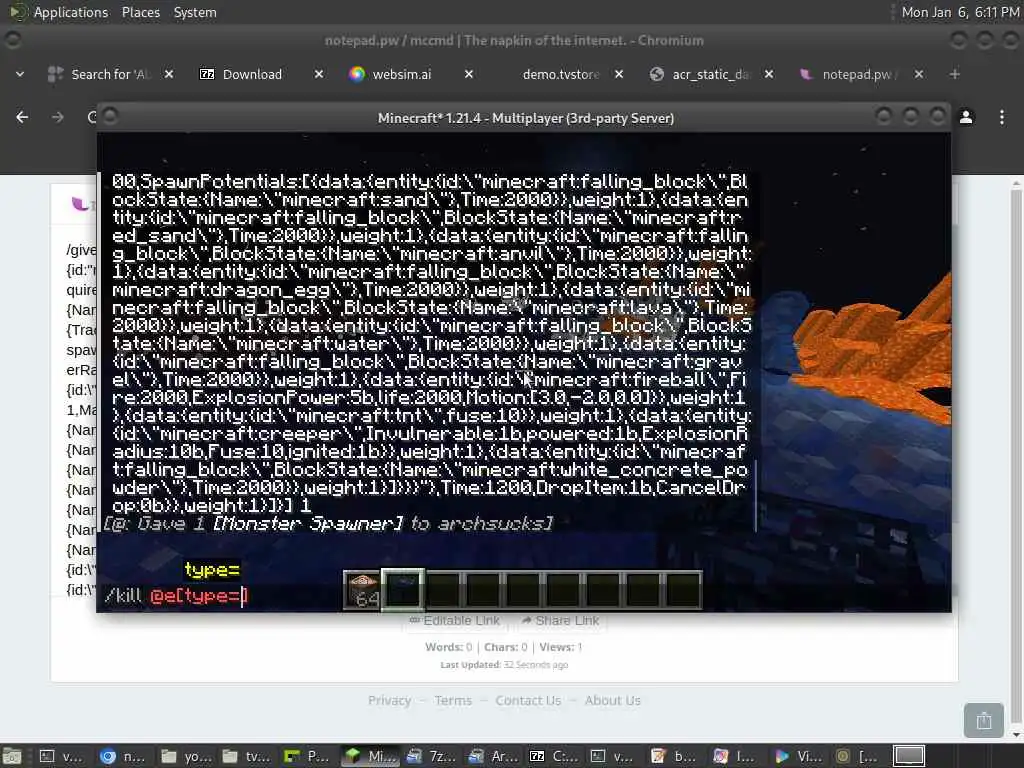Image resolution: width=1024 pixels, height=768 pixels.
Task: Switch to the 'yo...' folder taskbar window
Action: coord(184,756)
